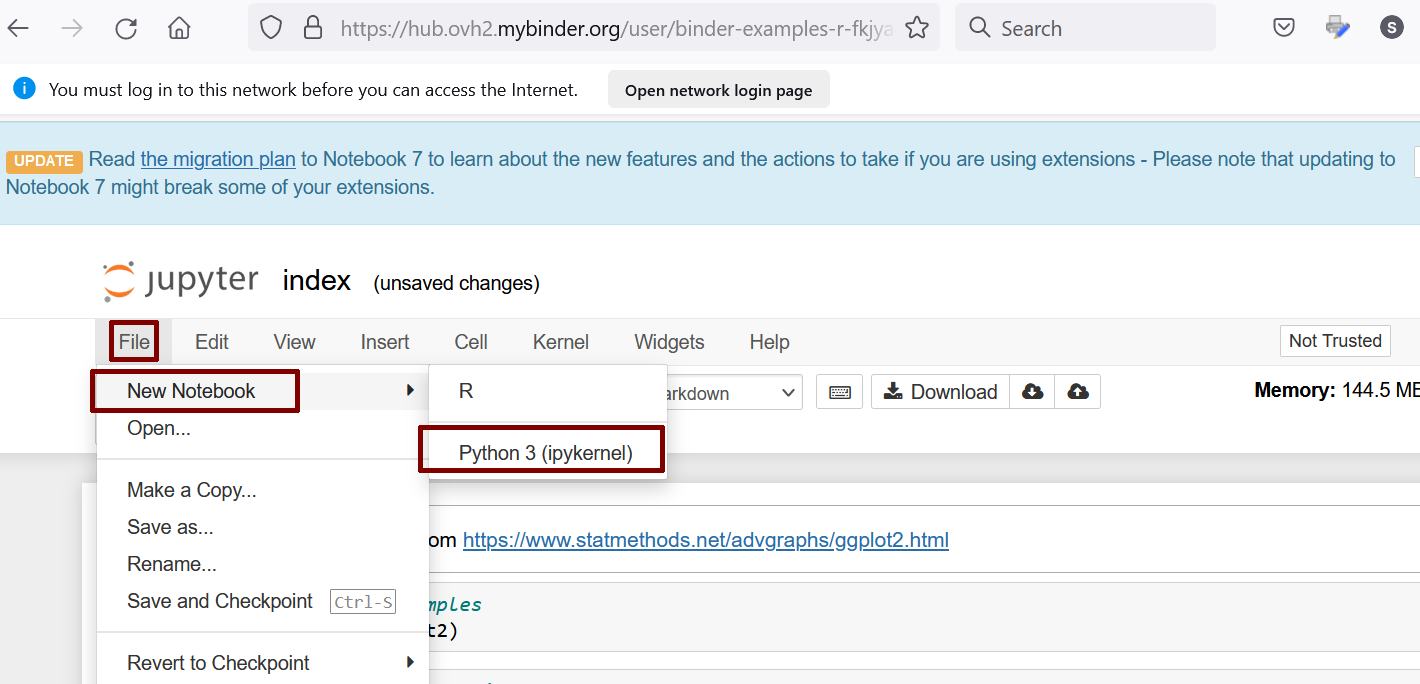
Task: Click the cloud download icon button
Action: [x=1032, y=392]
